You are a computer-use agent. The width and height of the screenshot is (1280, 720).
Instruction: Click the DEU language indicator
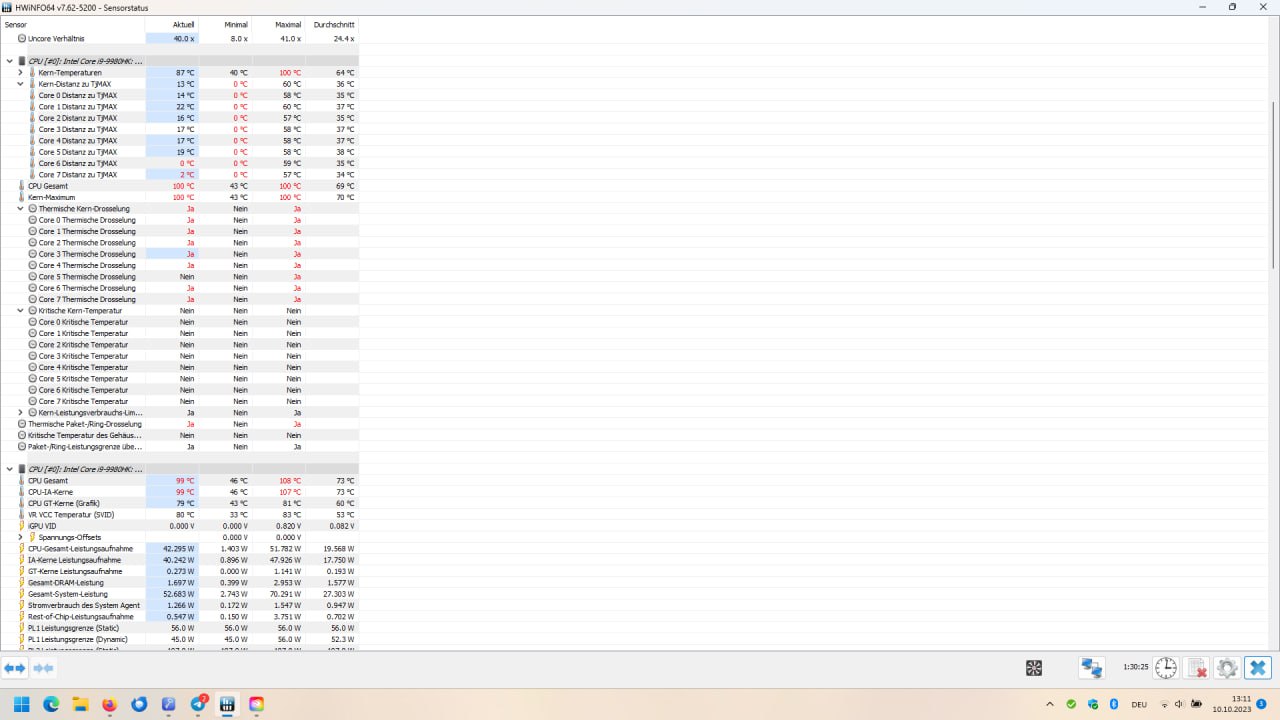click(x=1139, y=704)
